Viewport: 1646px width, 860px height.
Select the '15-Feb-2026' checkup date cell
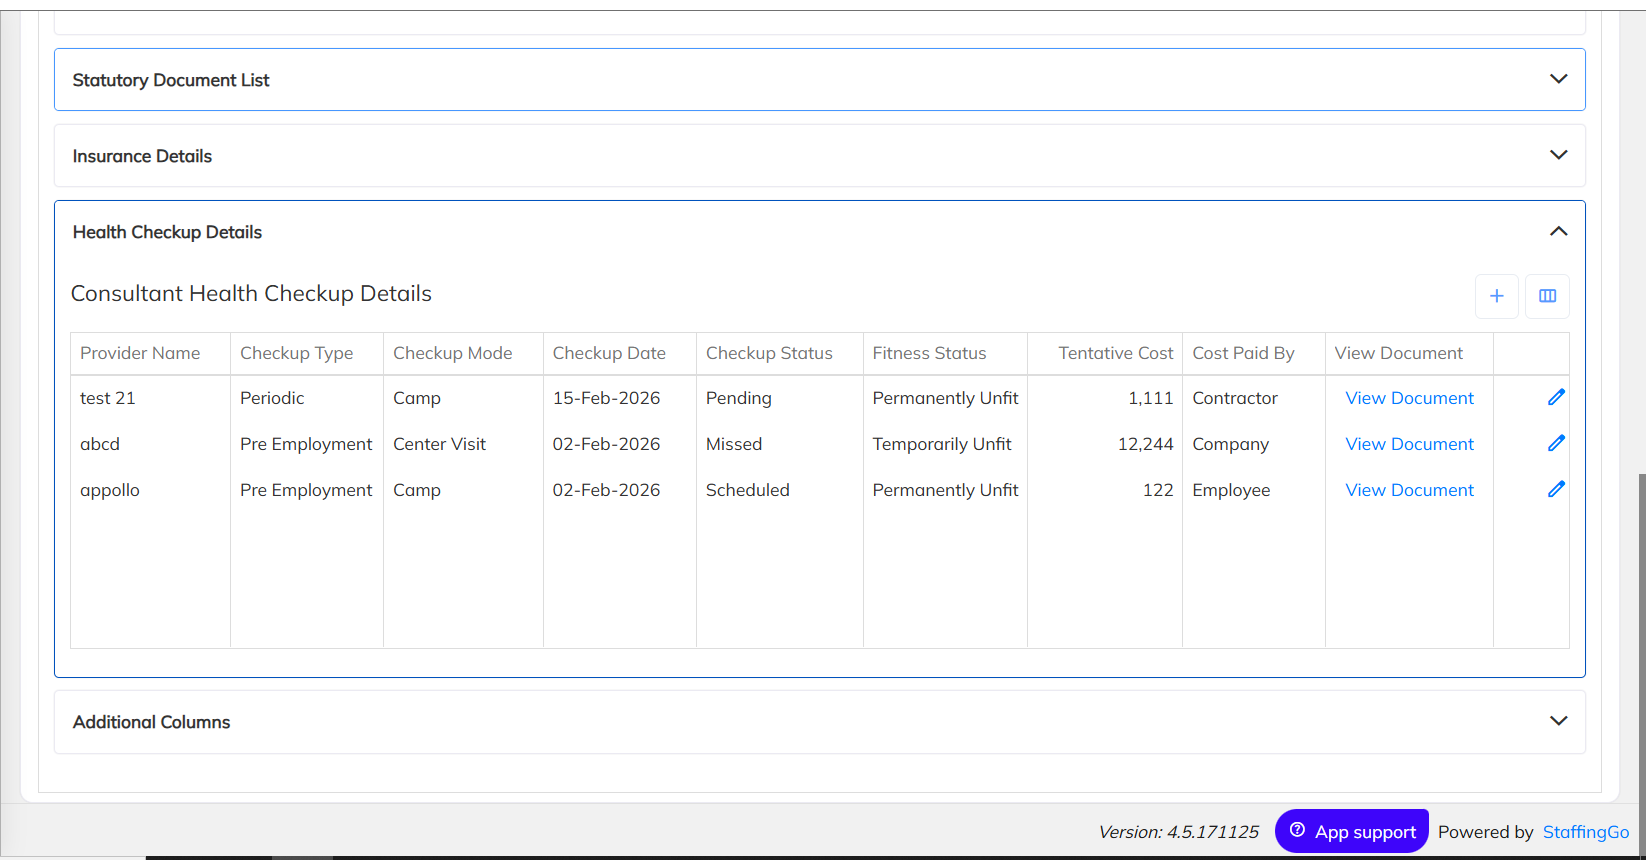coord(620,398)
